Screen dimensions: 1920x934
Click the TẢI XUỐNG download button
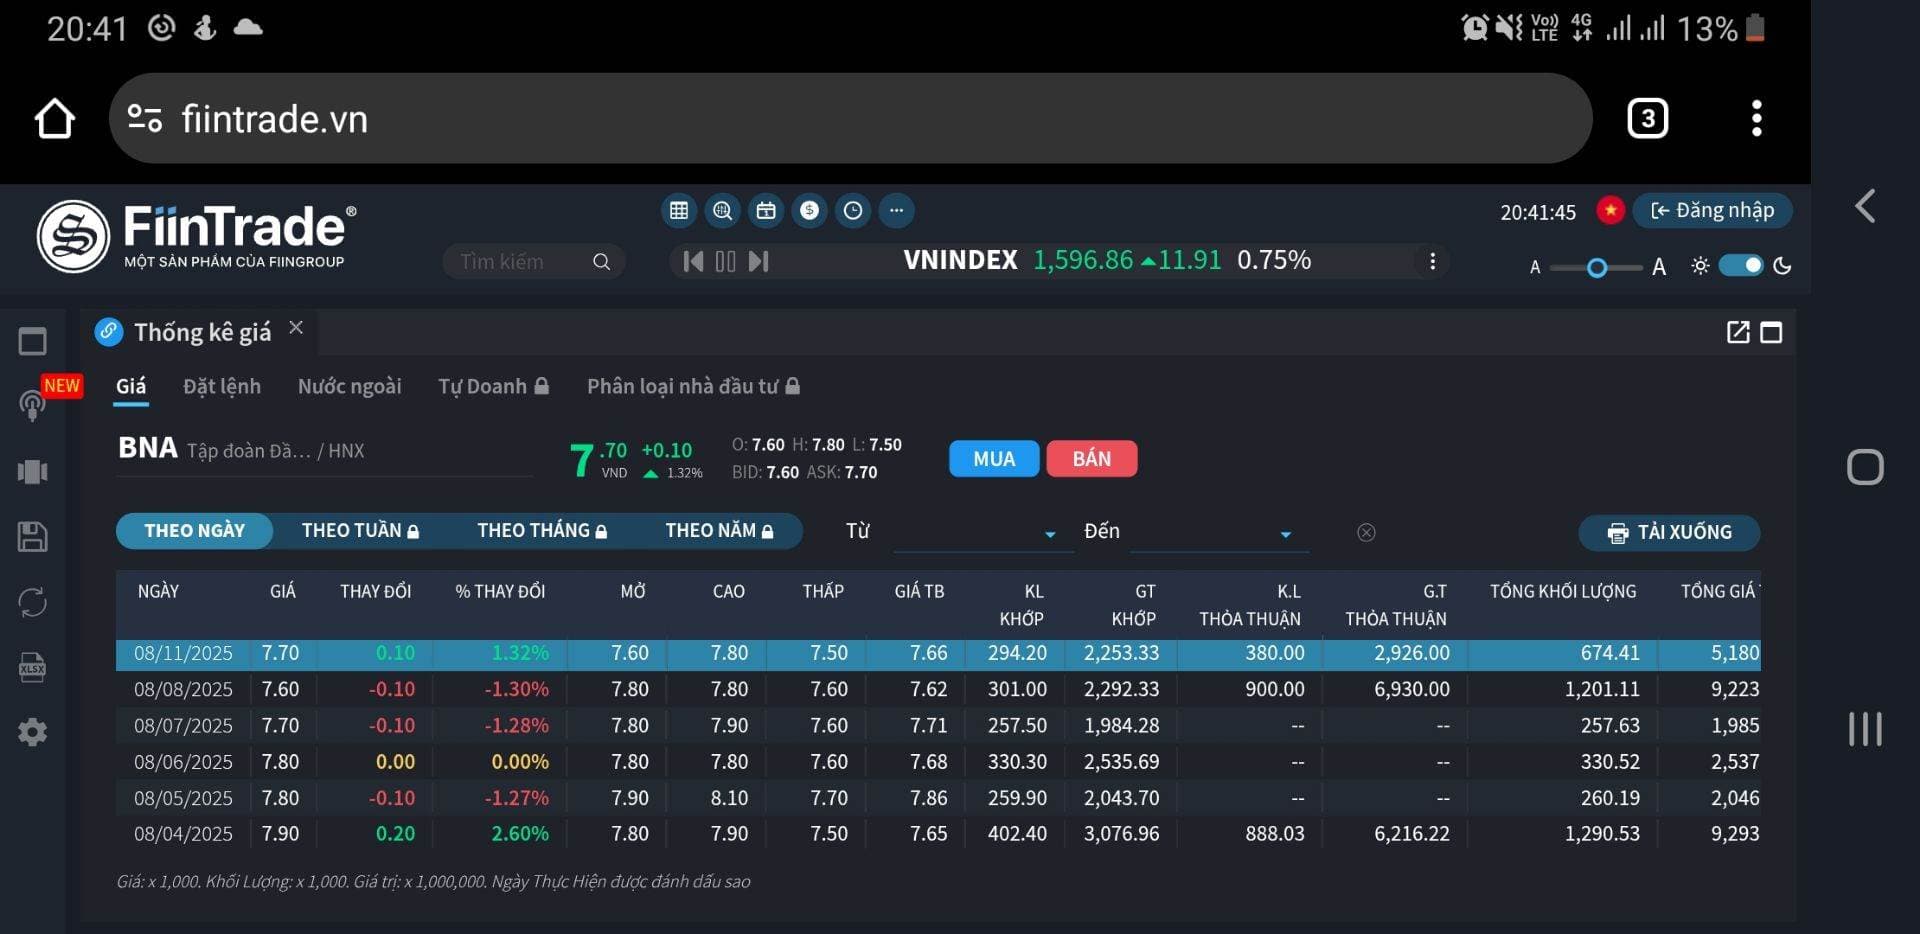coord(1669,533)
